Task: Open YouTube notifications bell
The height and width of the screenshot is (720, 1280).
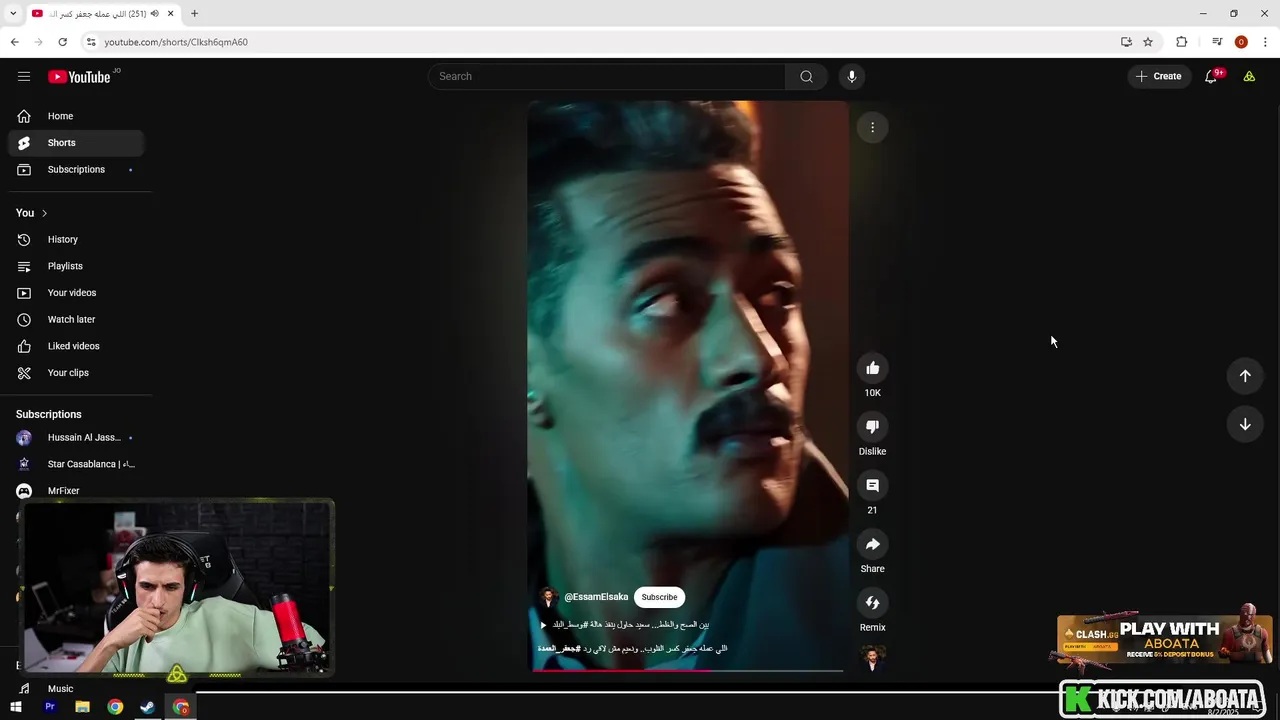Action: click(1211, 76)
